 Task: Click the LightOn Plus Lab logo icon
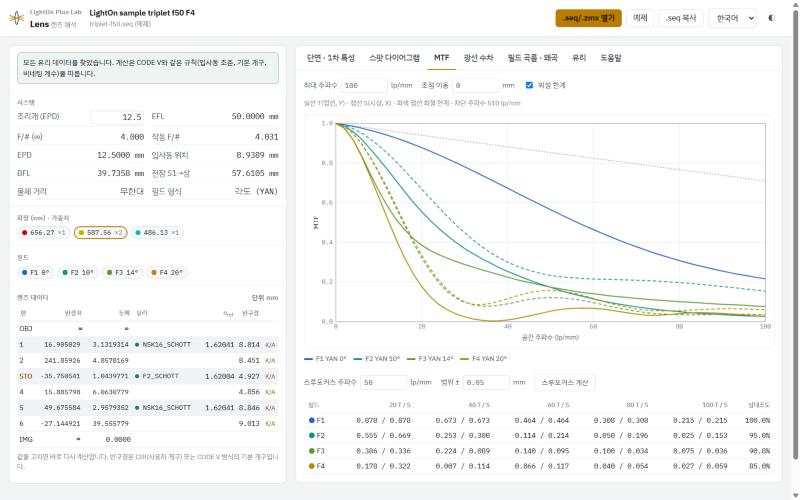coord(16,18)
